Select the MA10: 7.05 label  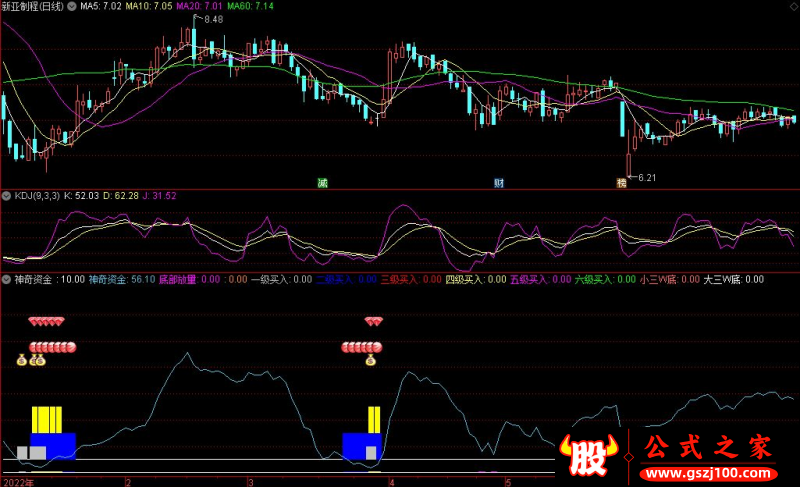click(149, 7)
